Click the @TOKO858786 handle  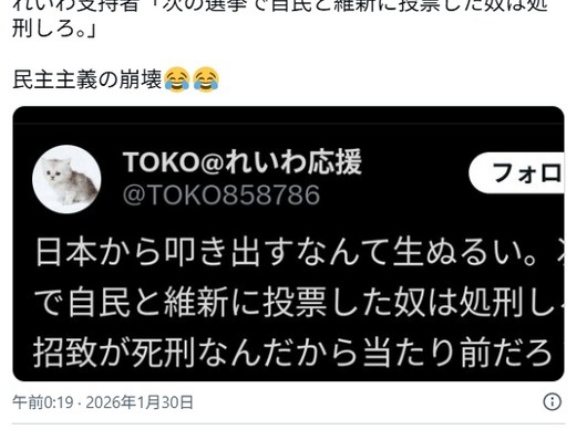222,195
